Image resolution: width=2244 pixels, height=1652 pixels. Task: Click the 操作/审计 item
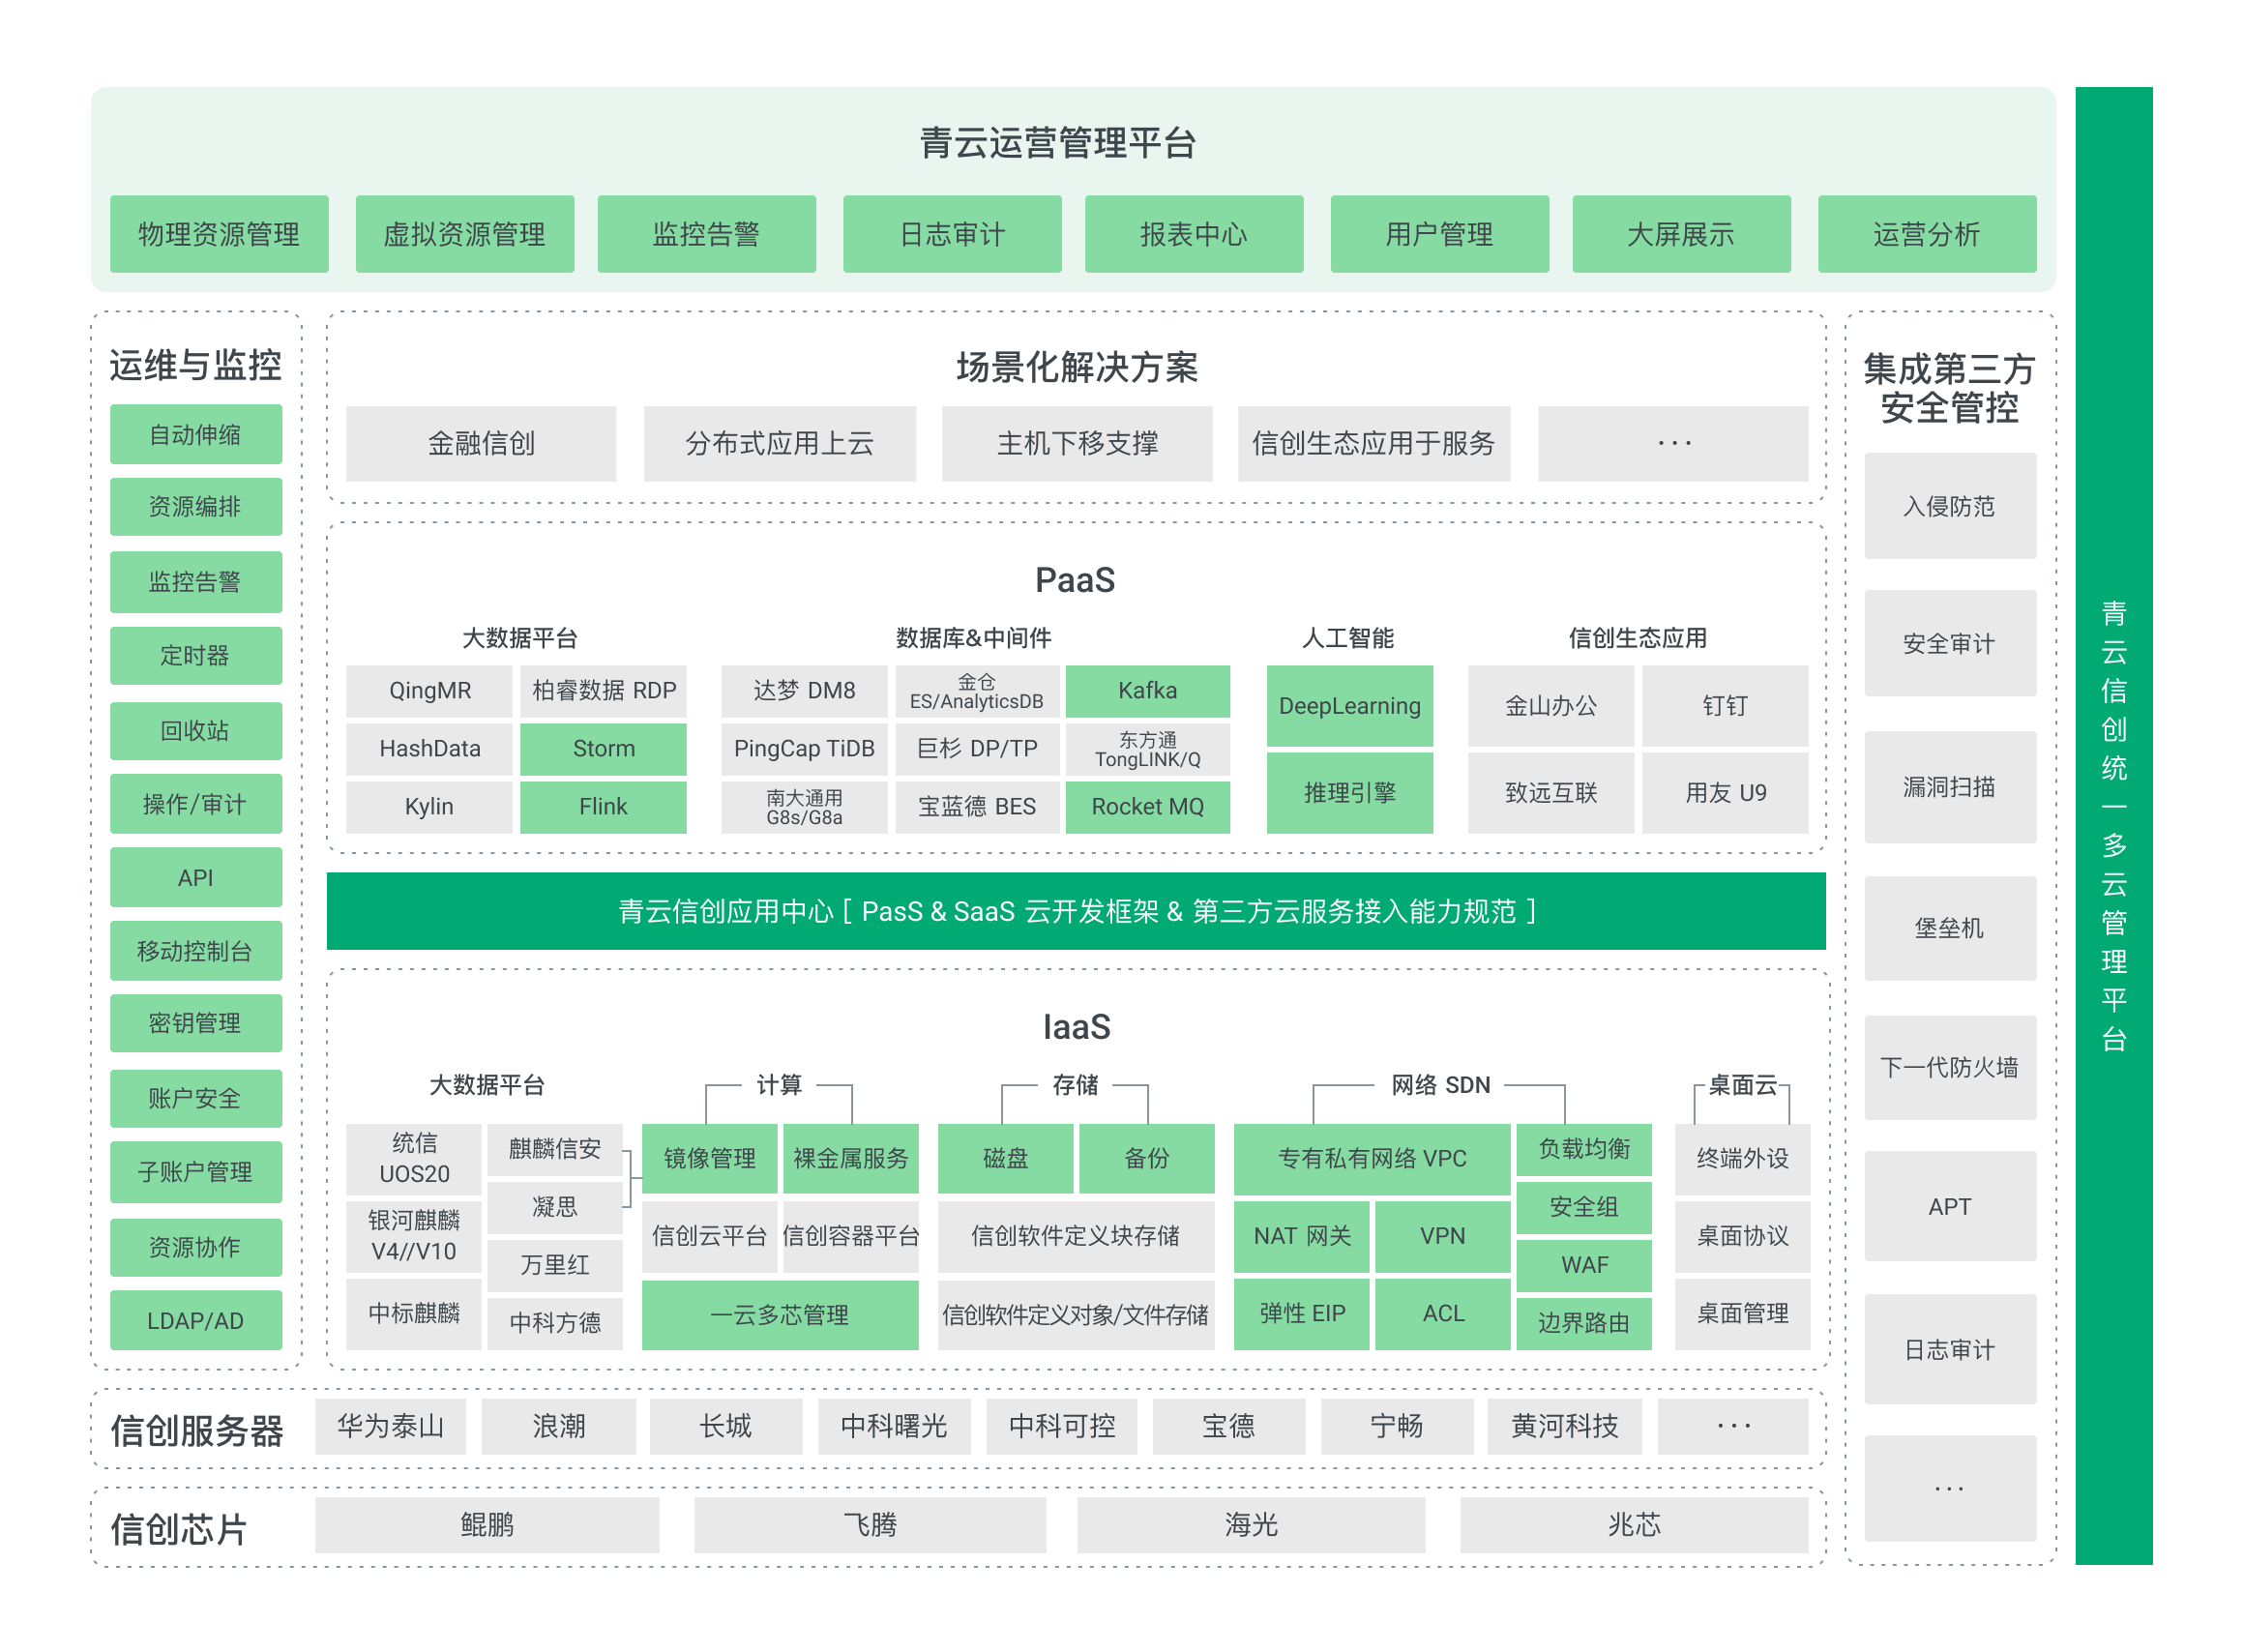[196, 804]
